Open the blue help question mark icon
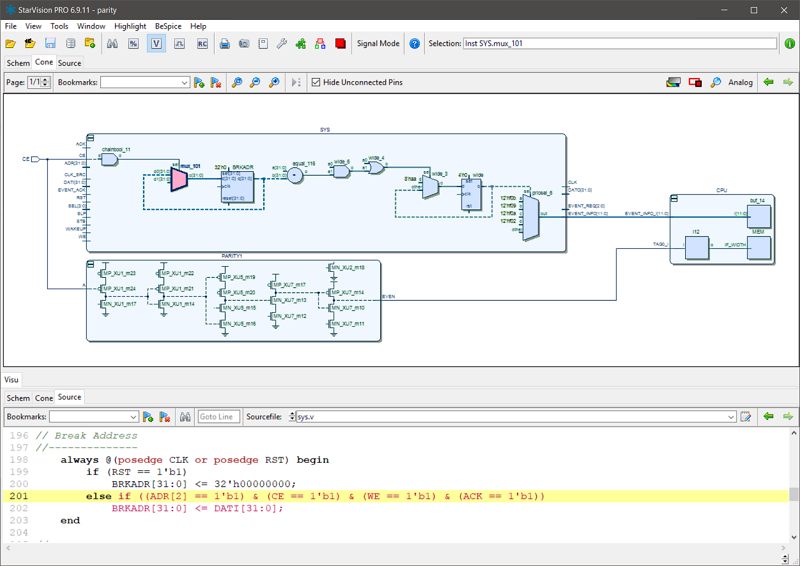Image resolution: width=800 pixels, height=566 pixels. tap(414, 44)
